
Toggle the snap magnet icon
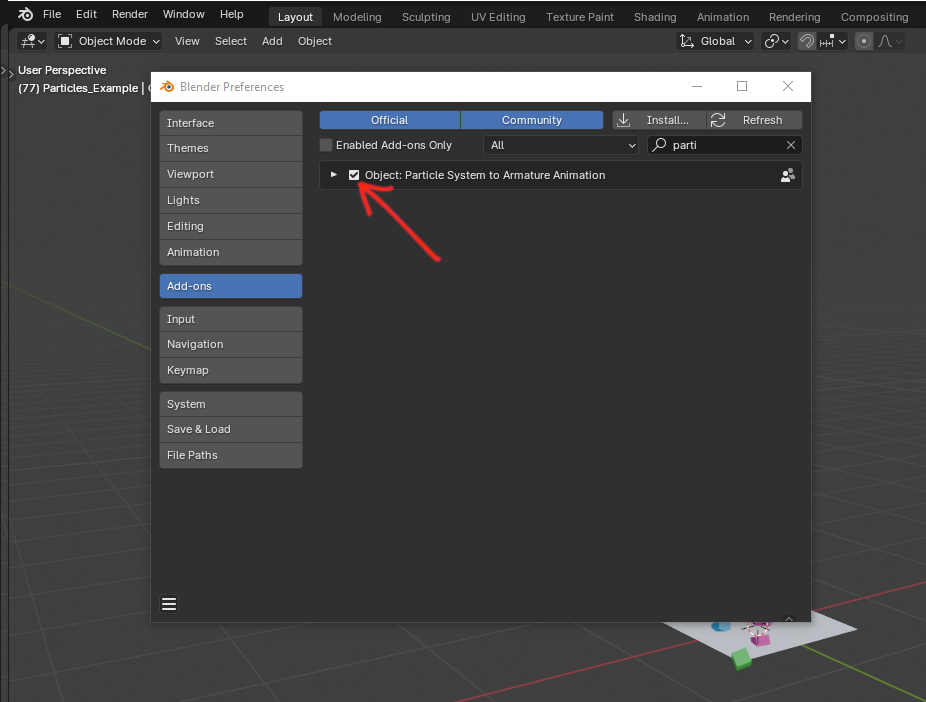click(807, 41)
